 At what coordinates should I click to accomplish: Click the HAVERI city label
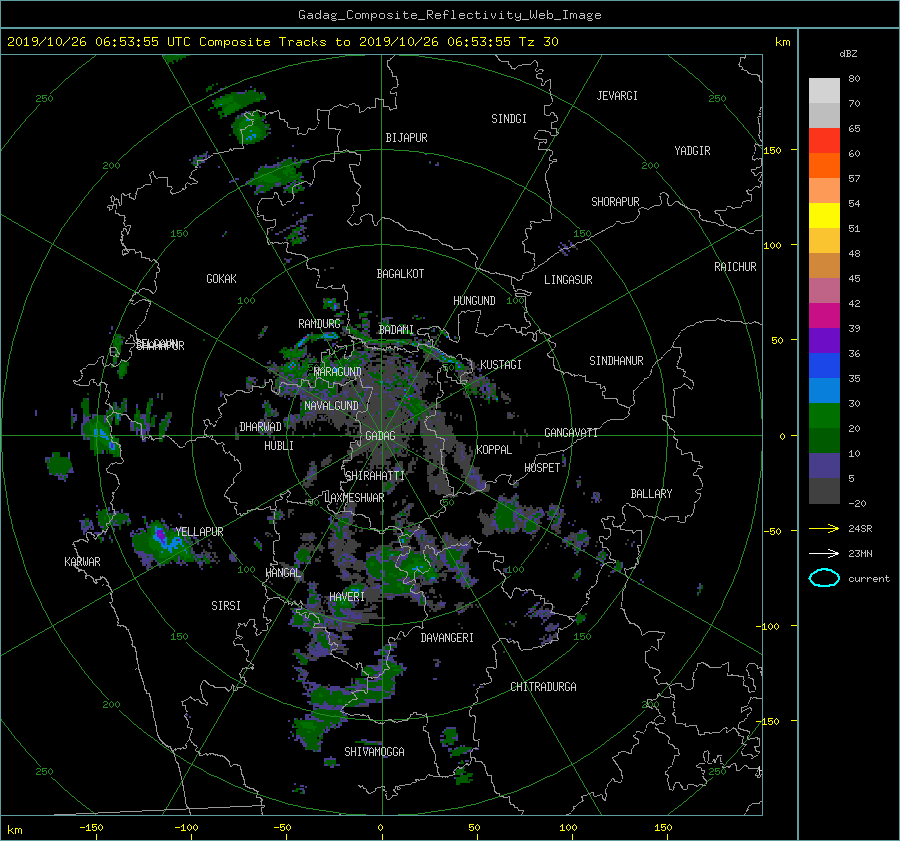click(x=347, y=597)
